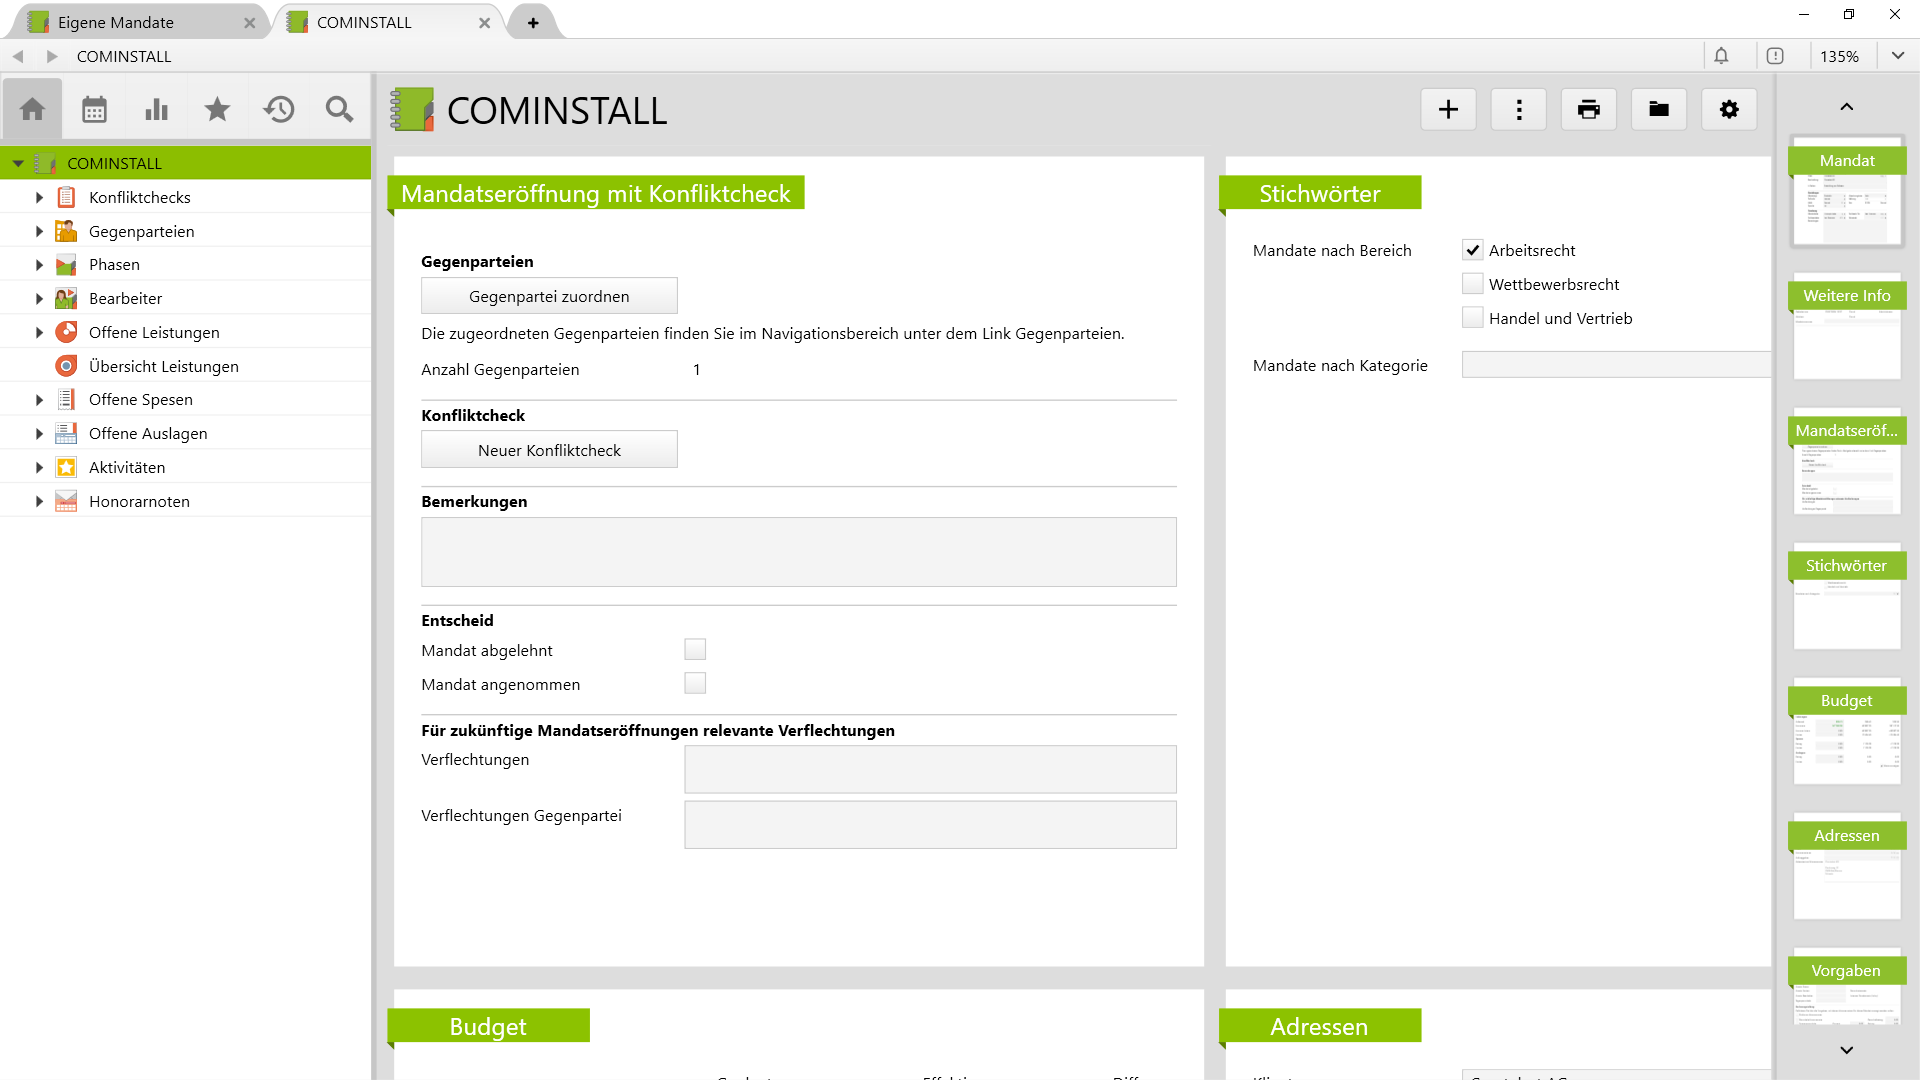
Task: Open a new tab with the plus button
Action: tap(533, 21)
